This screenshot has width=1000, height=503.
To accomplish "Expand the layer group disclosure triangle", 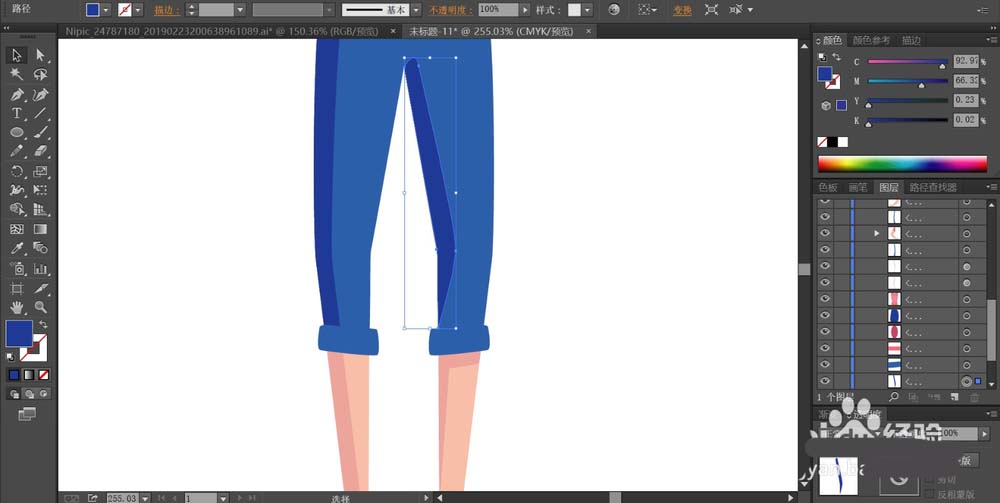I will click(x=877, y=233).
